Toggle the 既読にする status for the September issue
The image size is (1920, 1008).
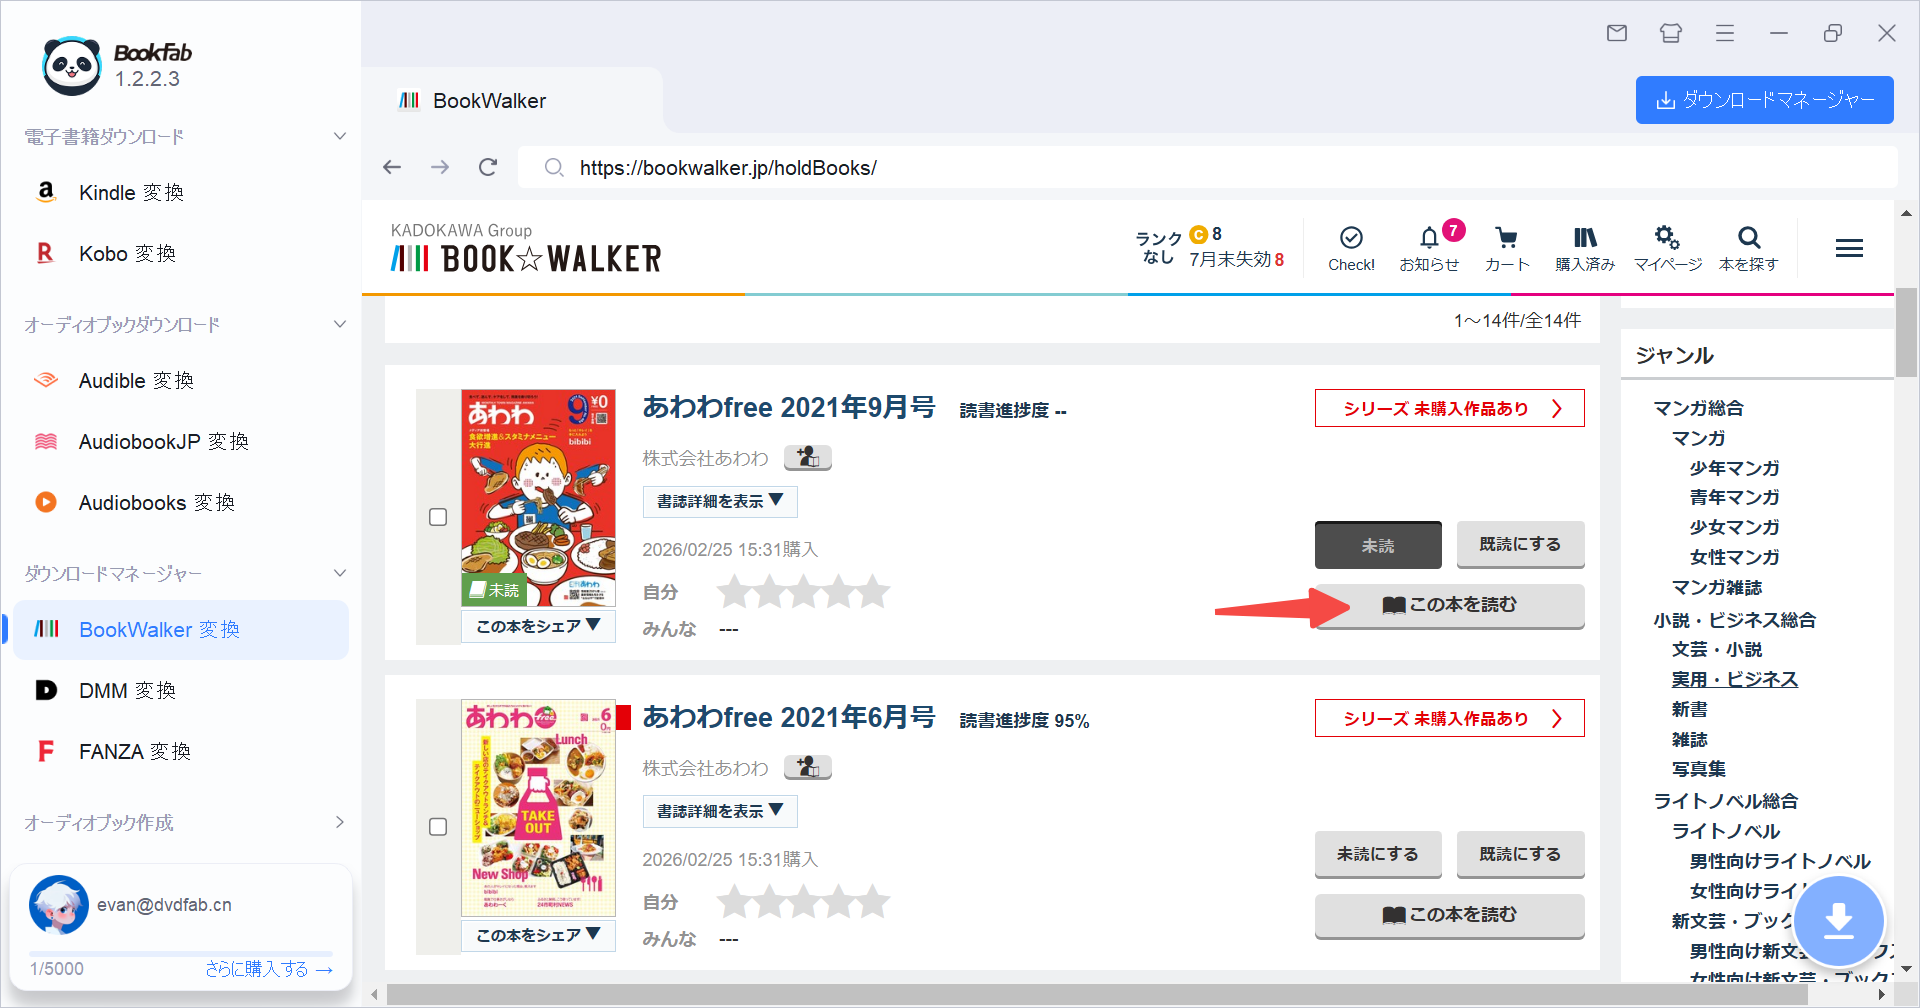coord(1519,544)
